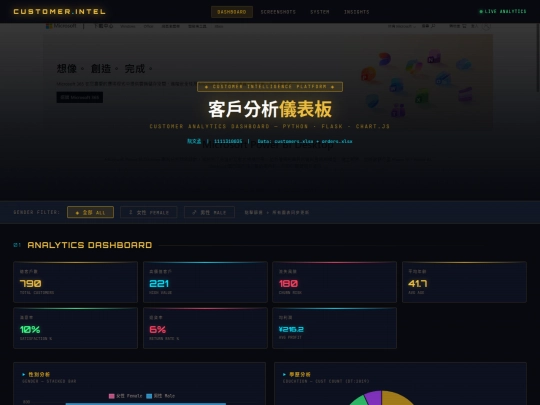Click the Education Cust Count chart title
The width and height of the screenshot is (540, 405).
coord(300,374)
